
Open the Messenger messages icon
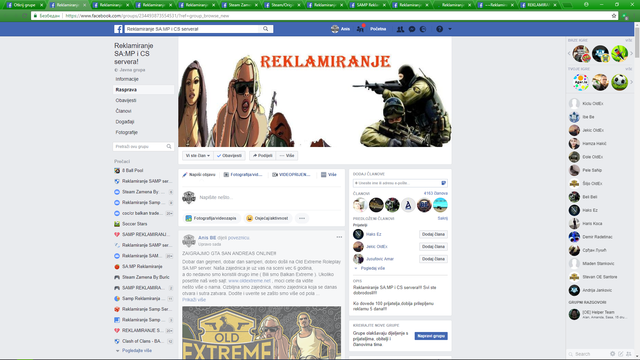click(412, 29)
